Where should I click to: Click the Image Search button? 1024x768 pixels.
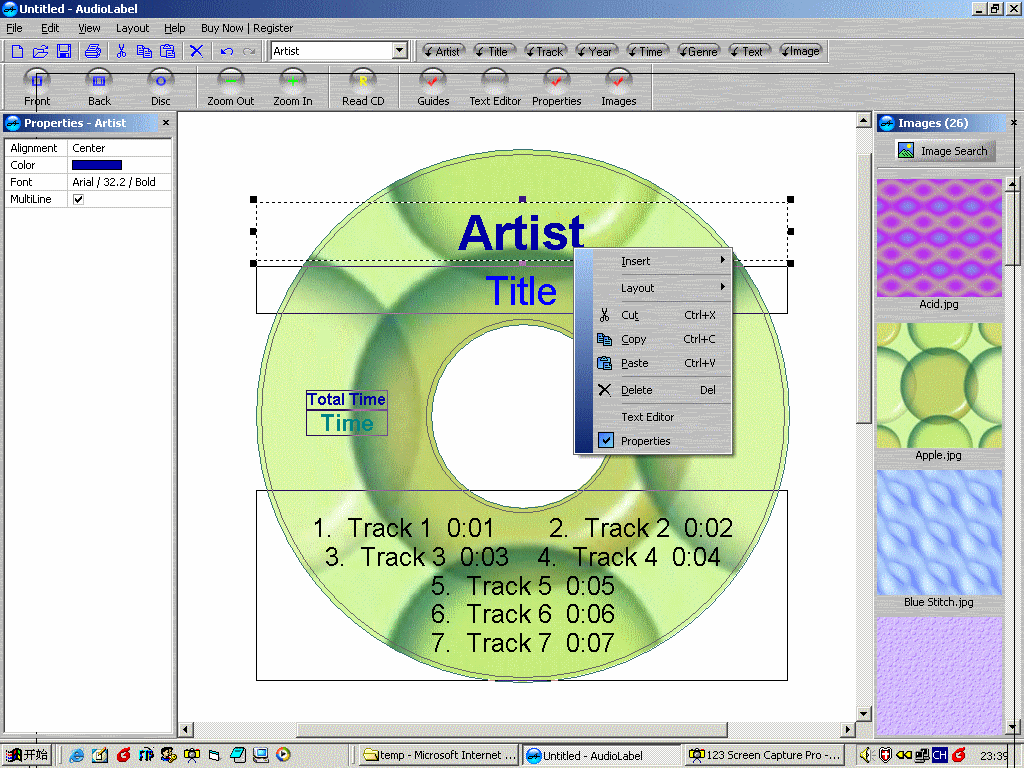[x=944, y=150]
